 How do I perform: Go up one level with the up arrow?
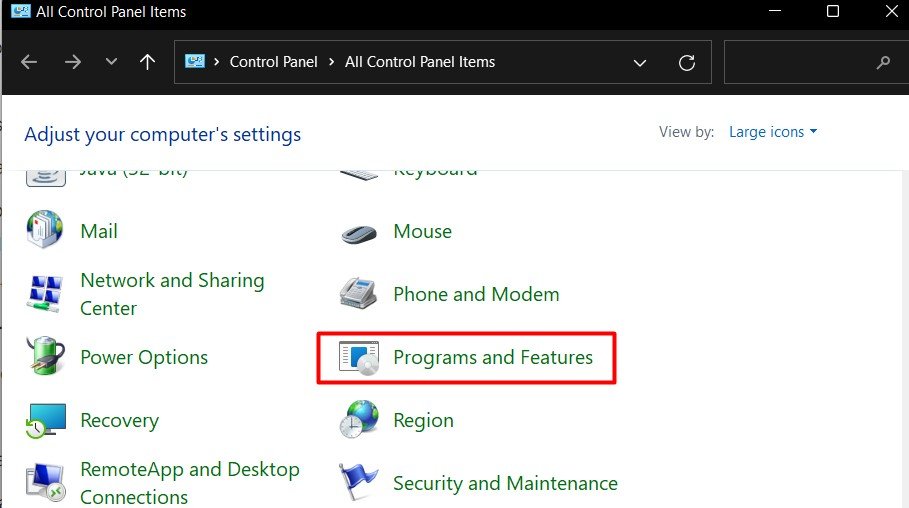147,62
